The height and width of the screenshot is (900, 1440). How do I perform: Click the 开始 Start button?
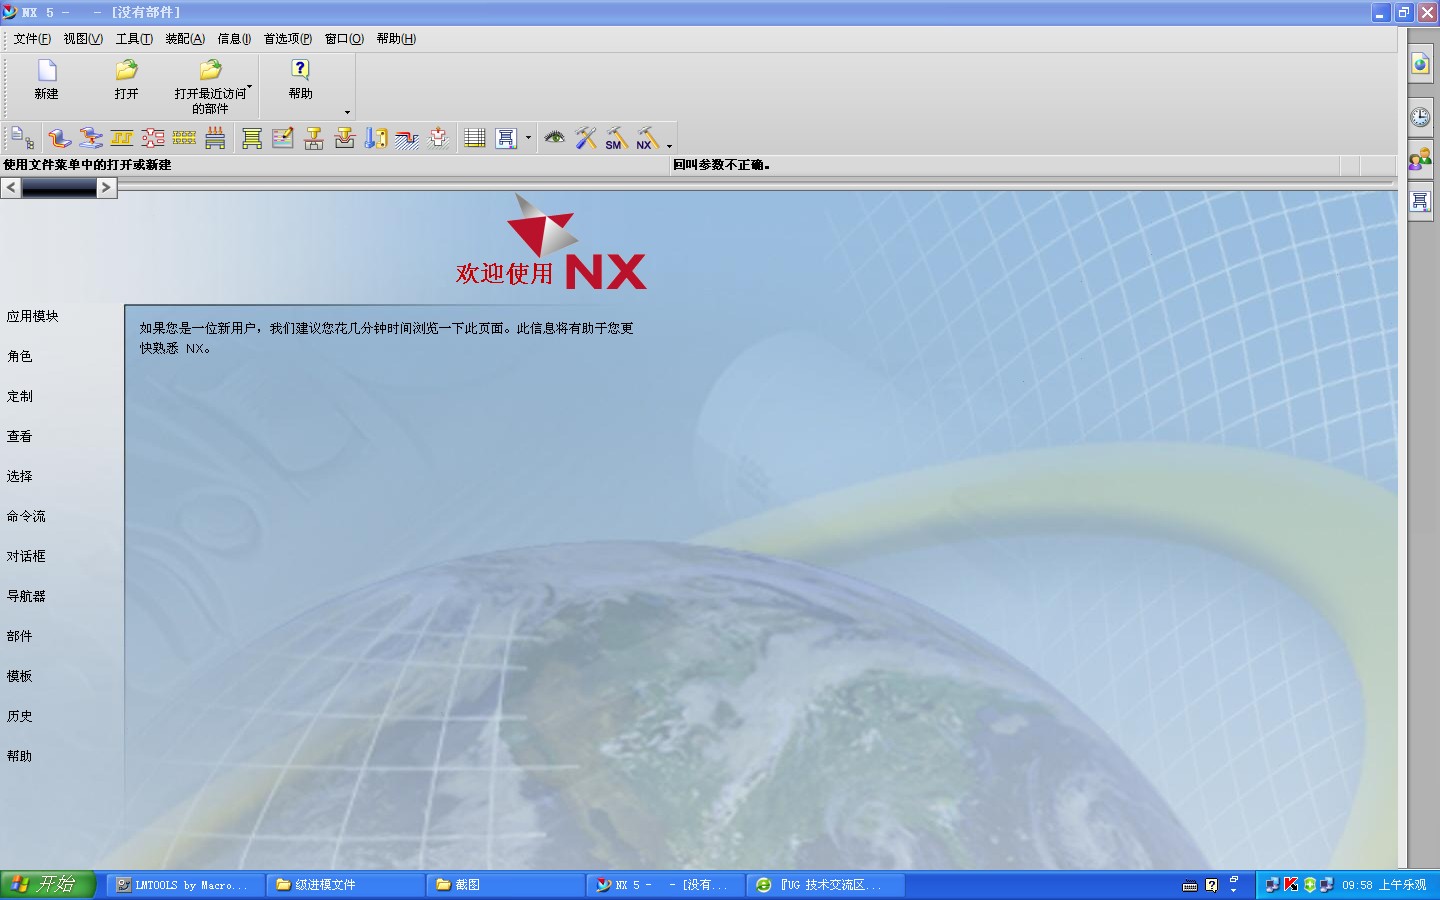click(48, 885)
